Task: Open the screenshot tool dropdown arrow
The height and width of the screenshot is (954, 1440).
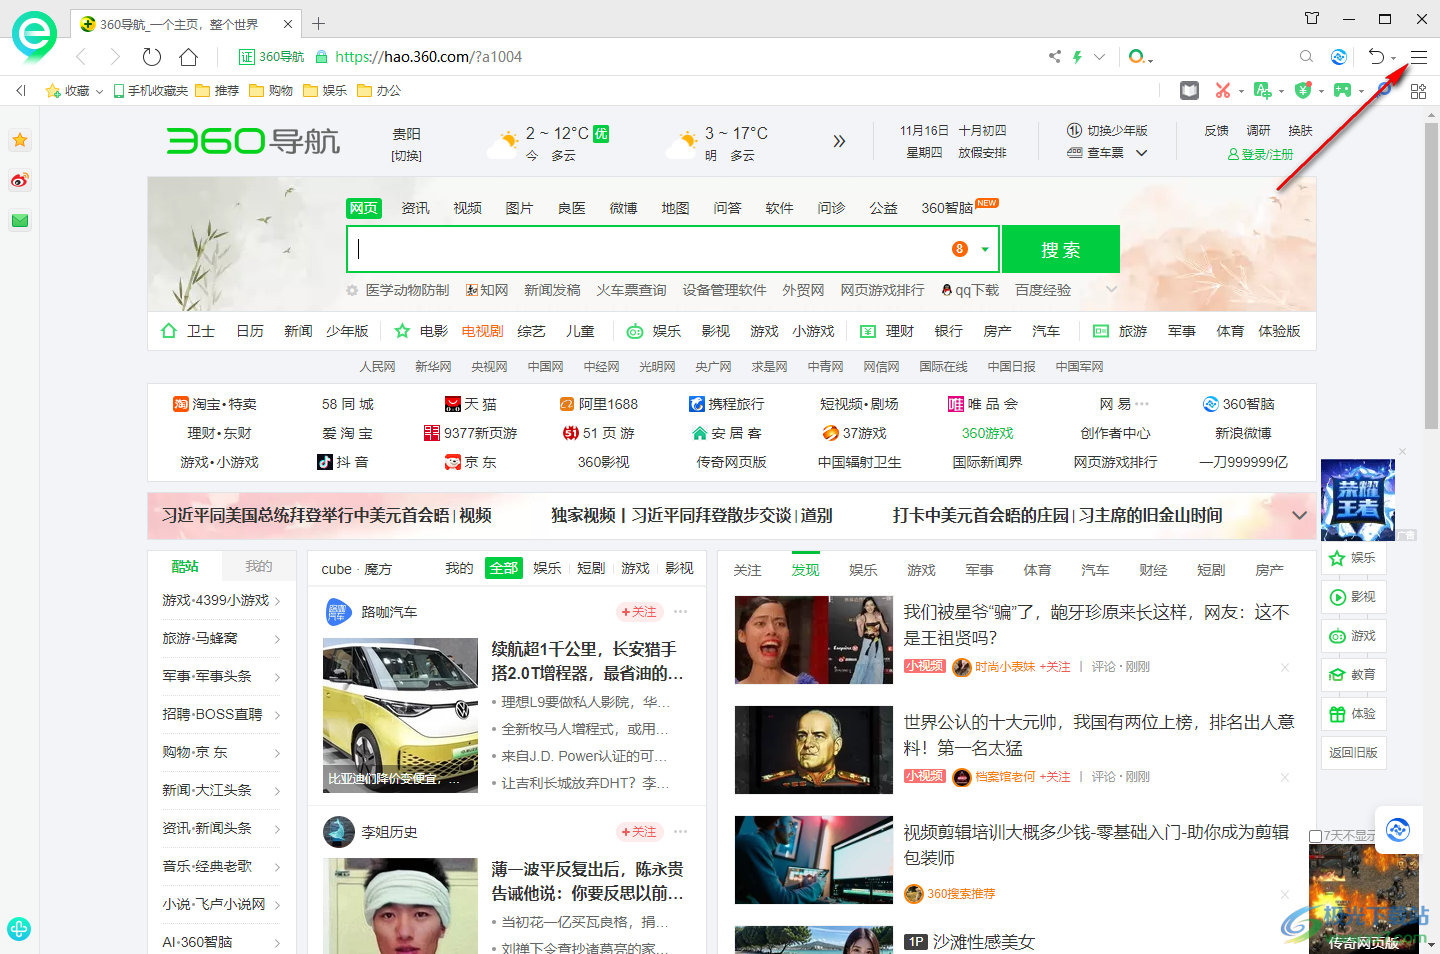Action: coord(1241,92)
